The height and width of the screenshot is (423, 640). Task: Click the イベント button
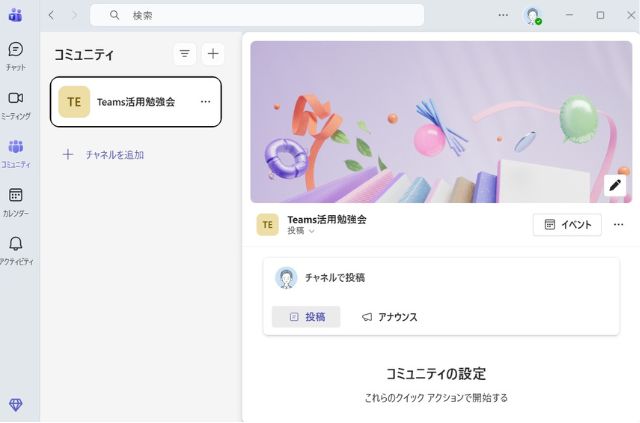click(567, 224)
